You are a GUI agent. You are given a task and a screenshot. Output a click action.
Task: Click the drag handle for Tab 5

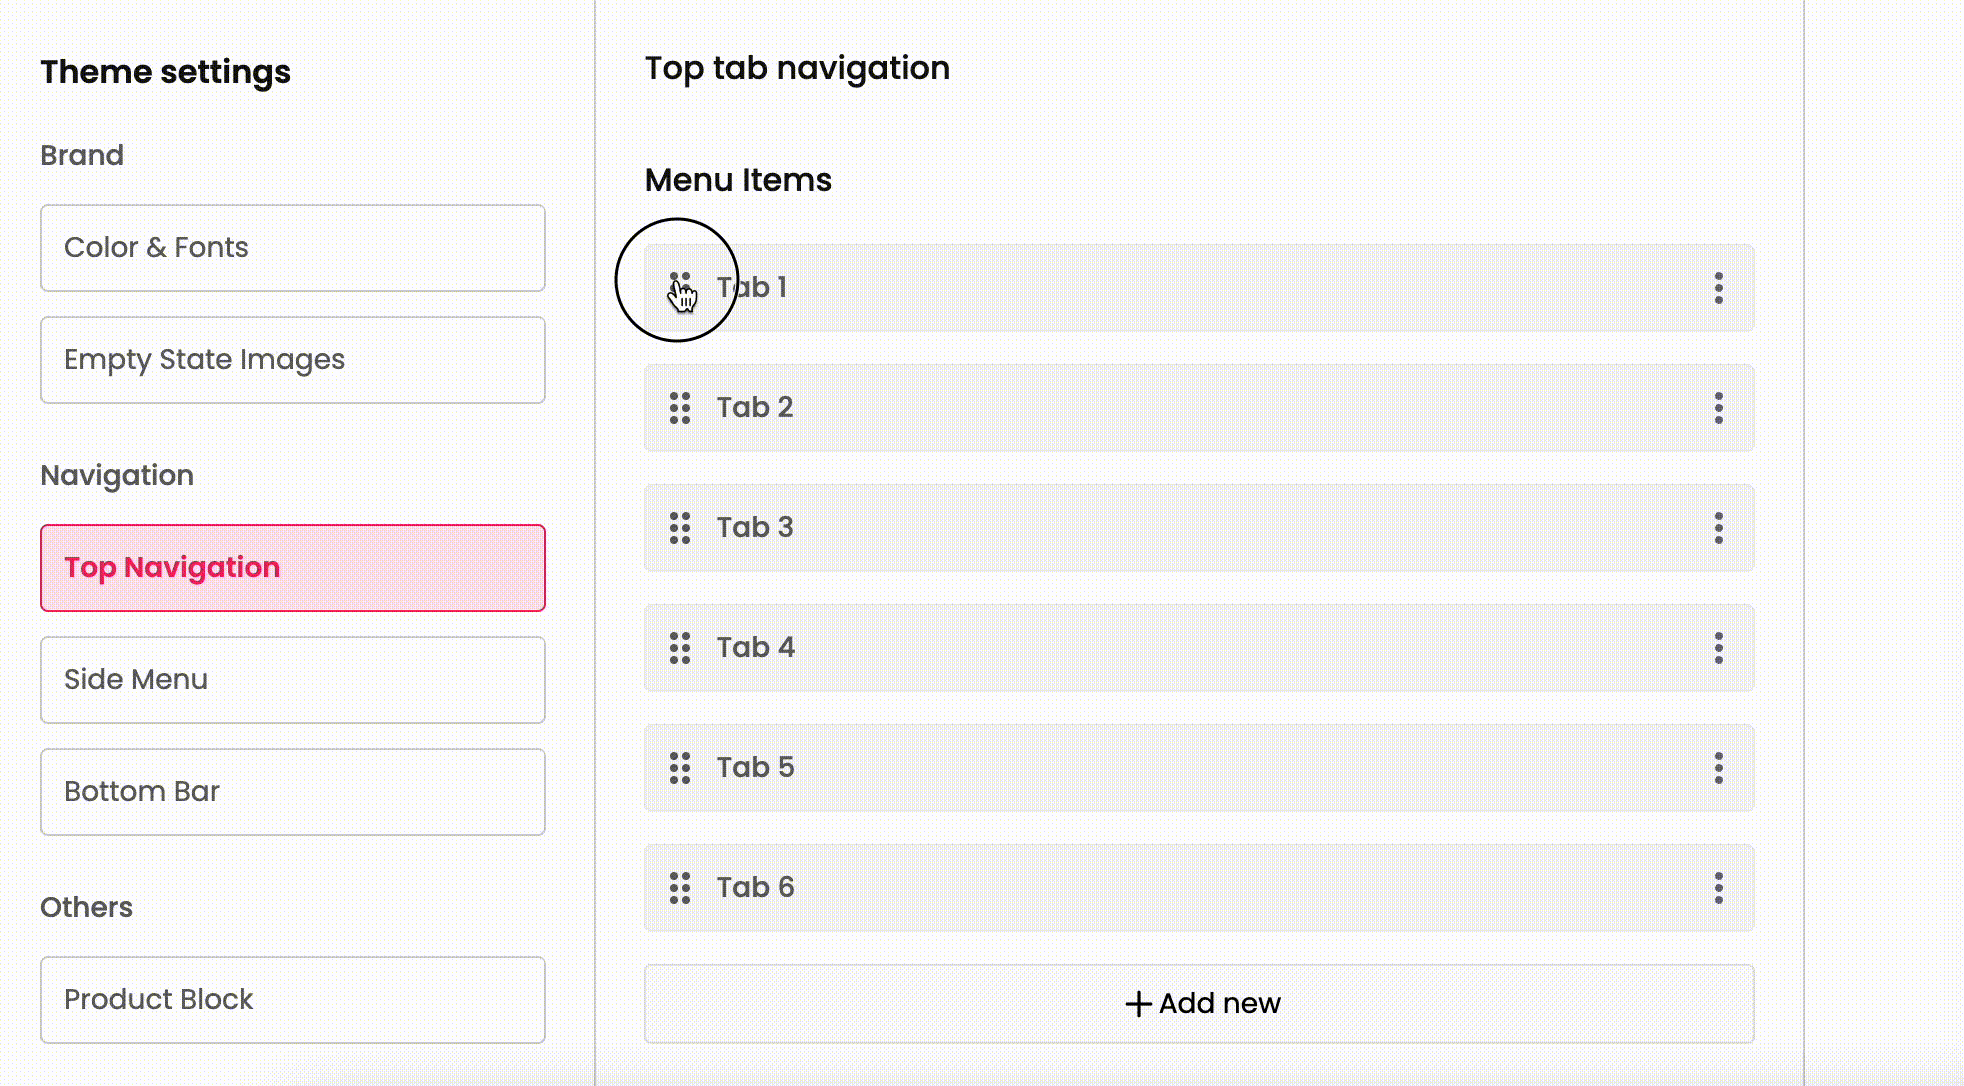[x=680, y=768]
